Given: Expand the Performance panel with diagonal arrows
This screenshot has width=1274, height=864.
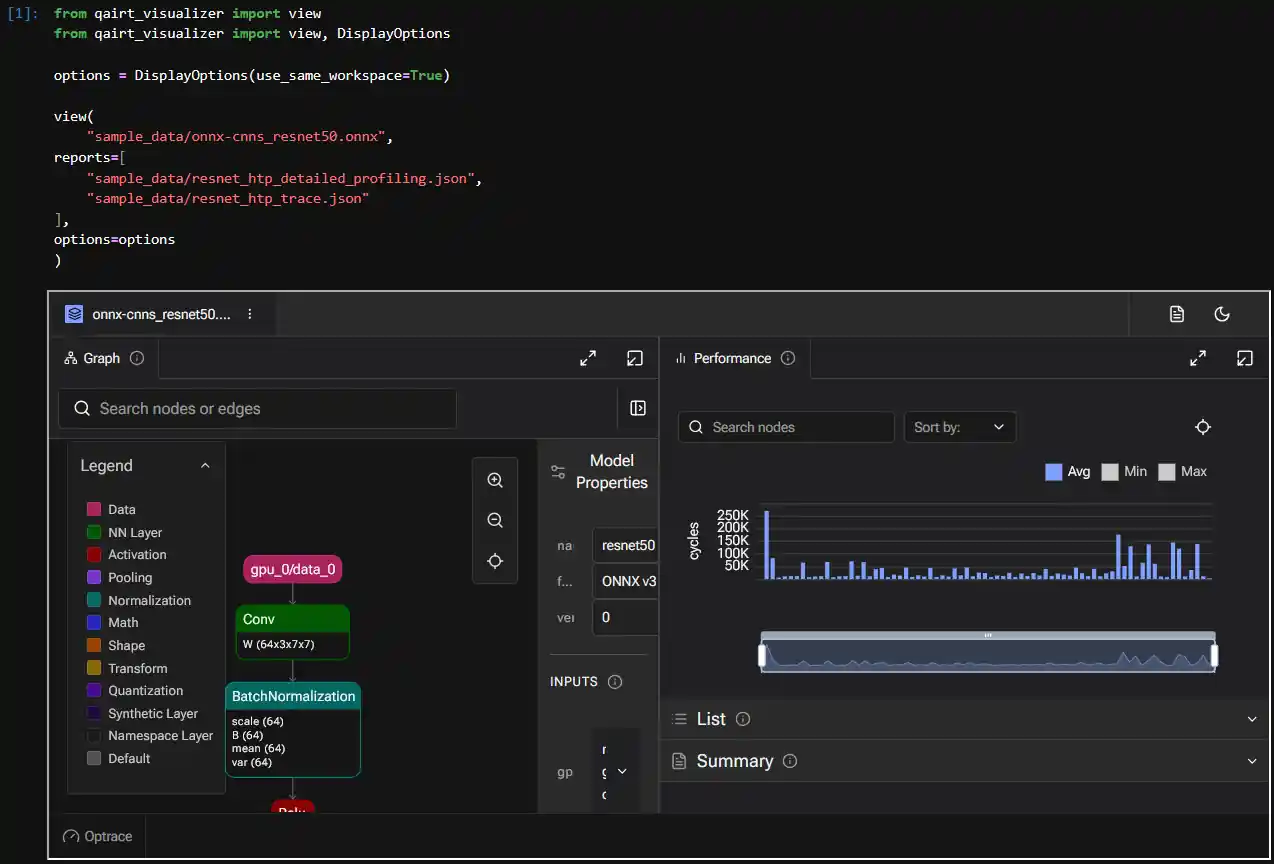Looking at the screenshot, I should tap(1198, 358).
